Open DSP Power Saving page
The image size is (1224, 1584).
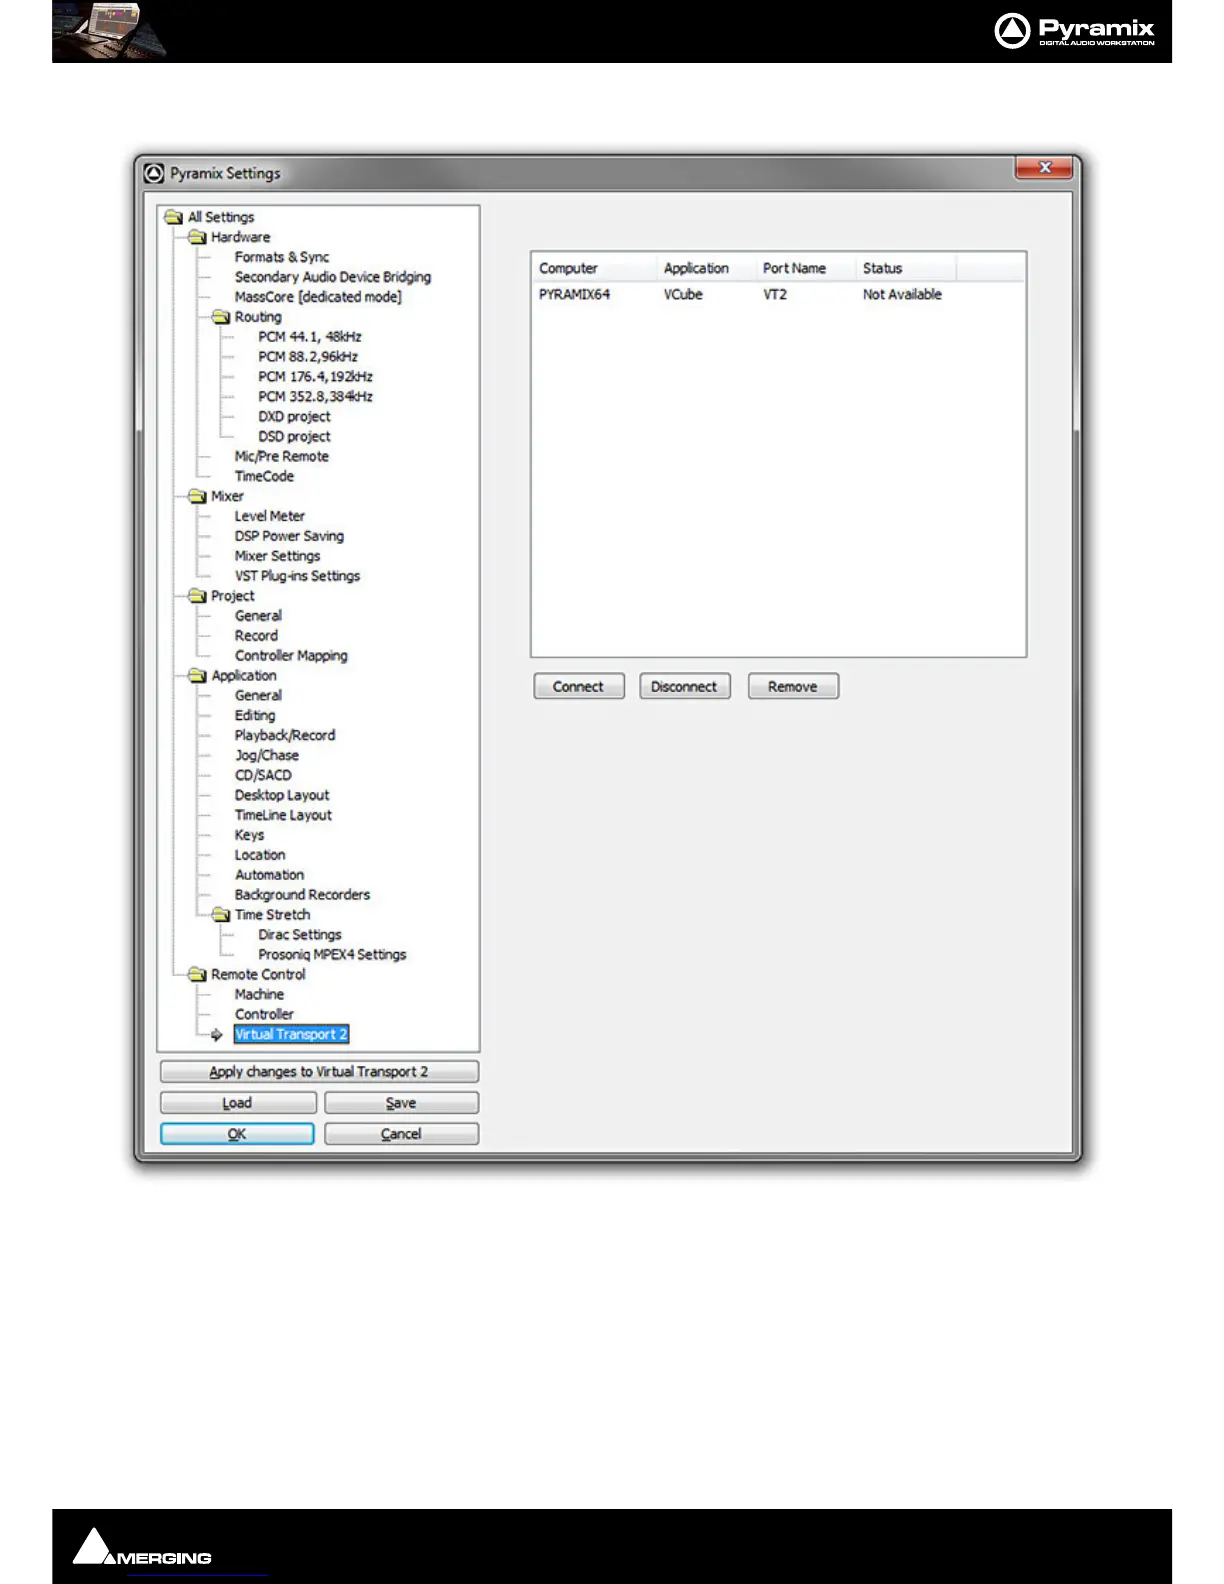(x=289, y=536)
